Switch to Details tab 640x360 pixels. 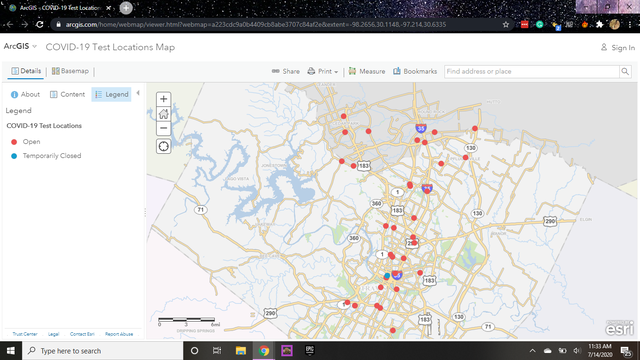pos(26,71)
